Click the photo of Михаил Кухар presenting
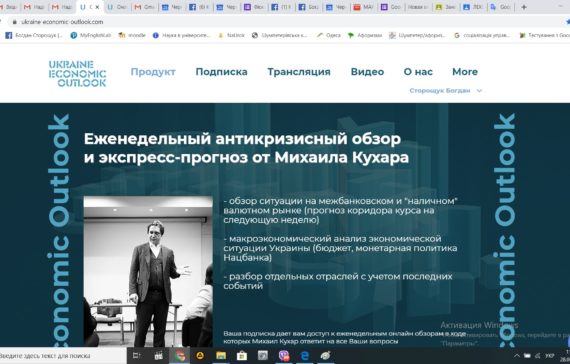This screenshot has height=364, width=570. [x=148, y=271]
